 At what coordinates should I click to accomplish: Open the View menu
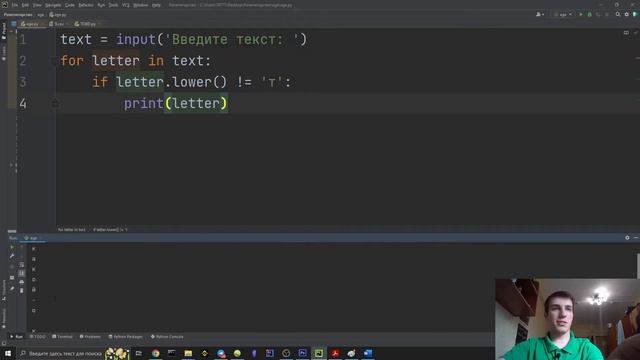point(37,5)
